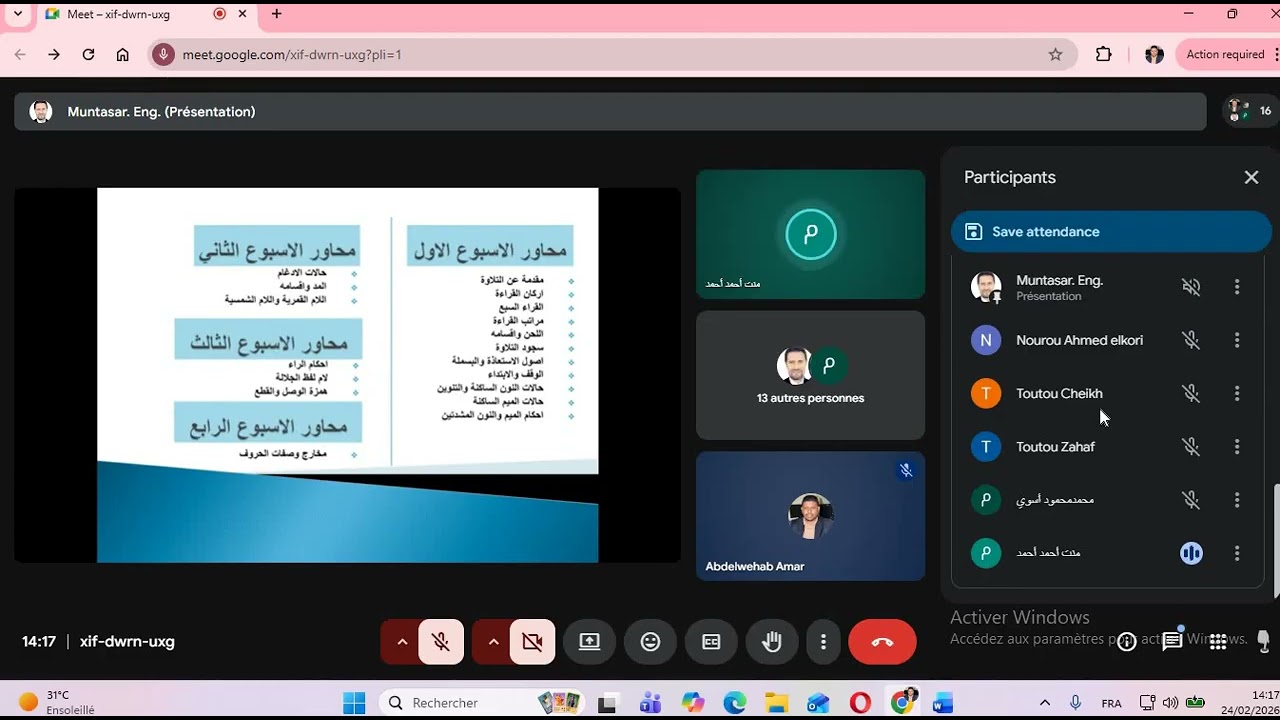Image resolution: width=1280 pixels, height=720 pixels.
Task: Mute Muntasar. Eng. presentation audio
Action: click(1191, 287)
